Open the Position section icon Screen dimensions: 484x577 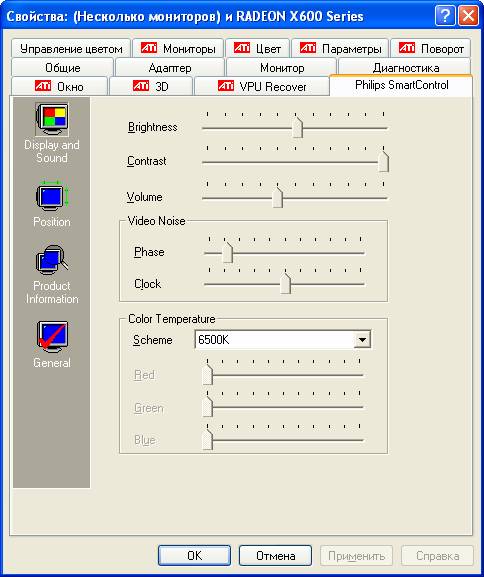coord(52,197)
